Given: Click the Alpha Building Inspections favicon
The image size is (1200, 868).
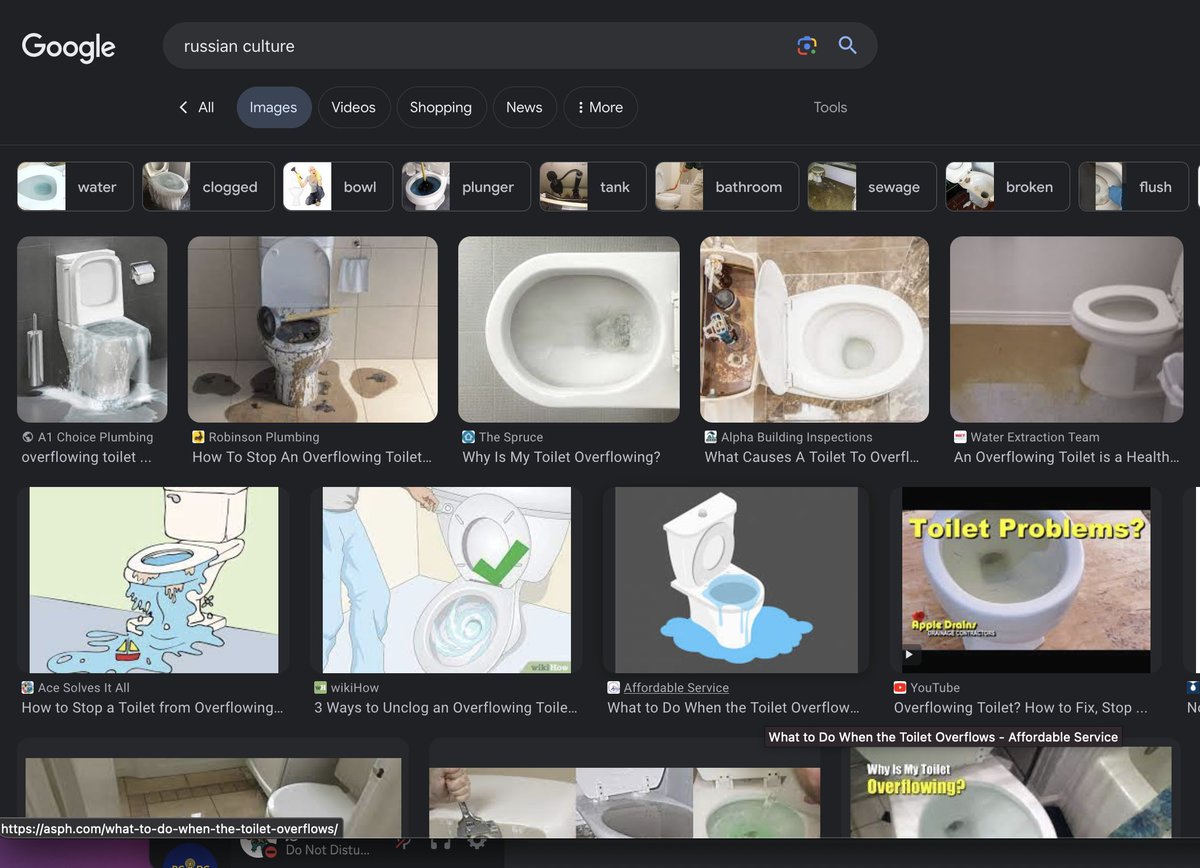Looking at the screenshot, I should [711, 437].
